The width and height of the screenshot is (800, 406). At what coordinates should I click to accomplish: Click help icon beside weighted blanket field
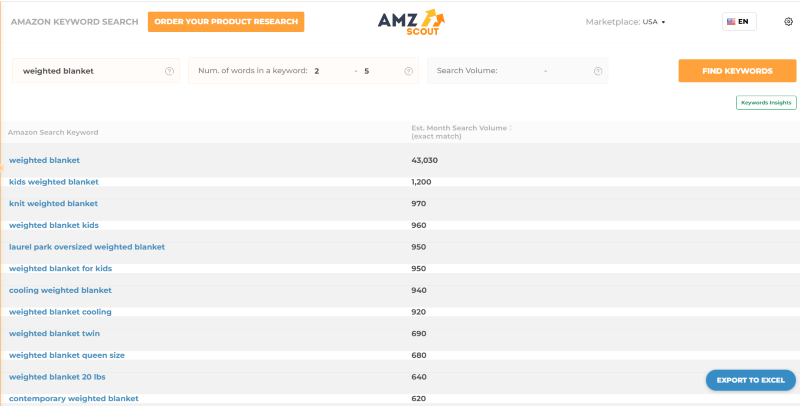coord(169,71)
